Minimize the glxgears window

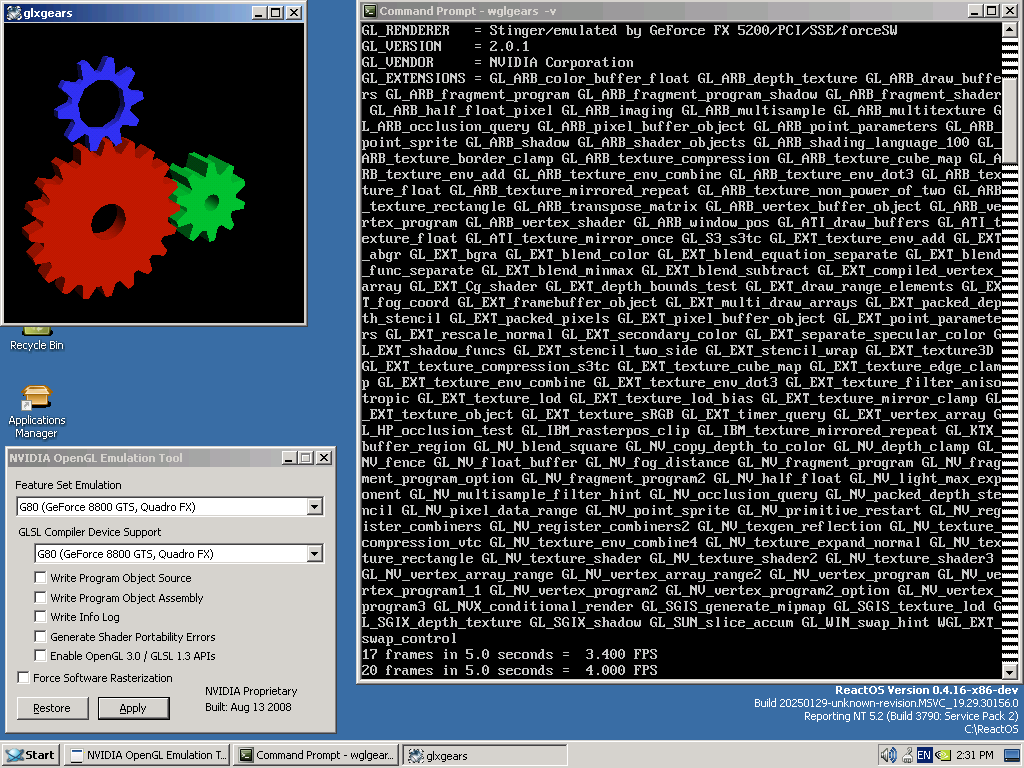pyautogui.click(x=259, y=12)
